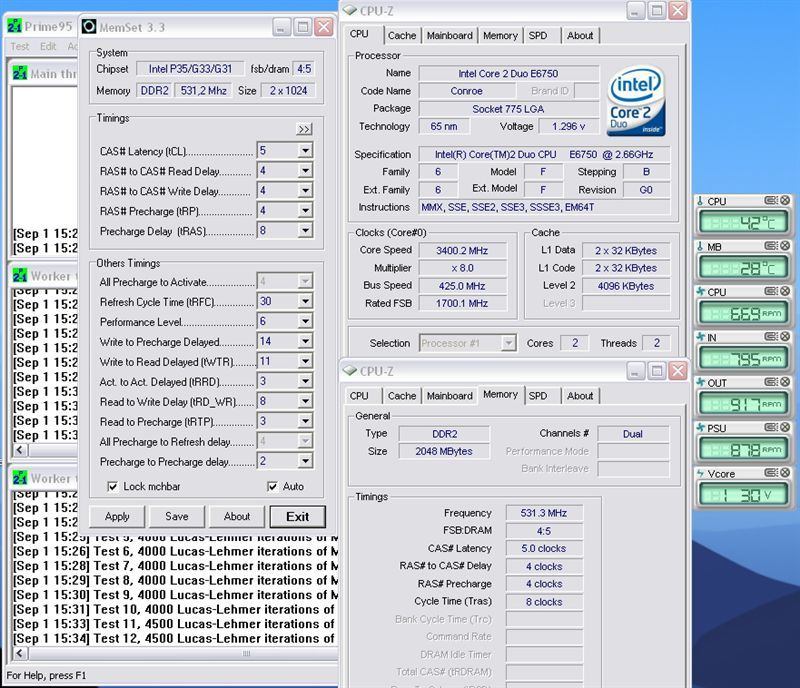
Task: Open Refresh Cycle Time (tRFC) dropdown
Action: [305, 301]
